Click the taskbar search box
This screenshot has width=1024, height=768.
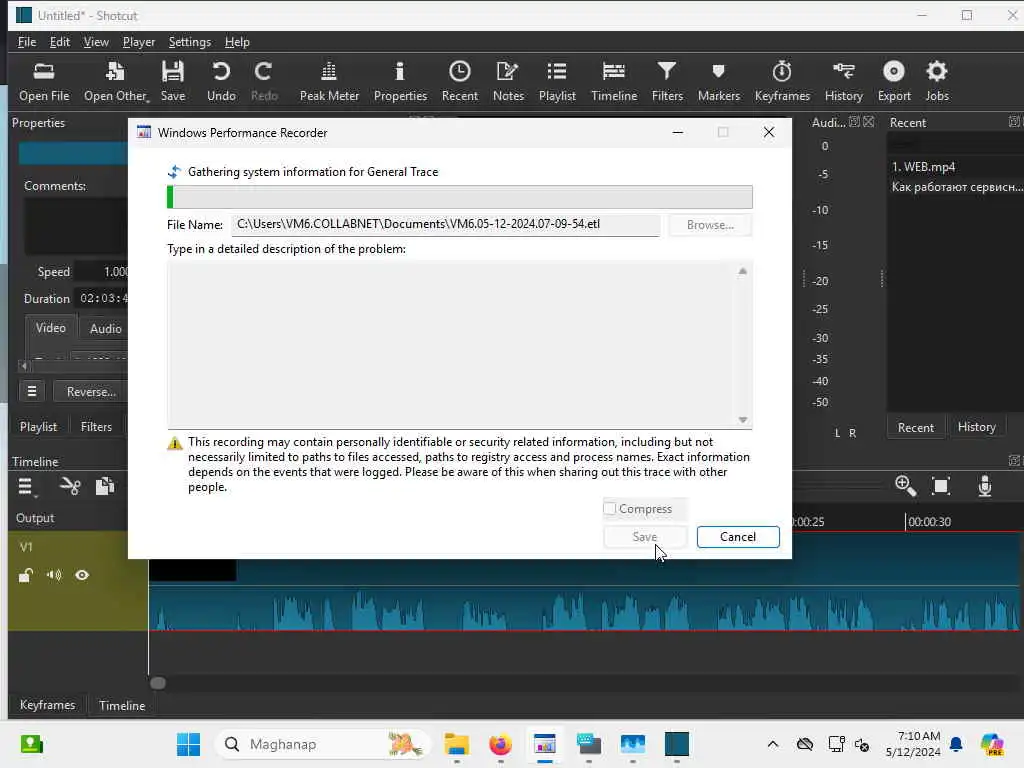(x=323, y=744)
